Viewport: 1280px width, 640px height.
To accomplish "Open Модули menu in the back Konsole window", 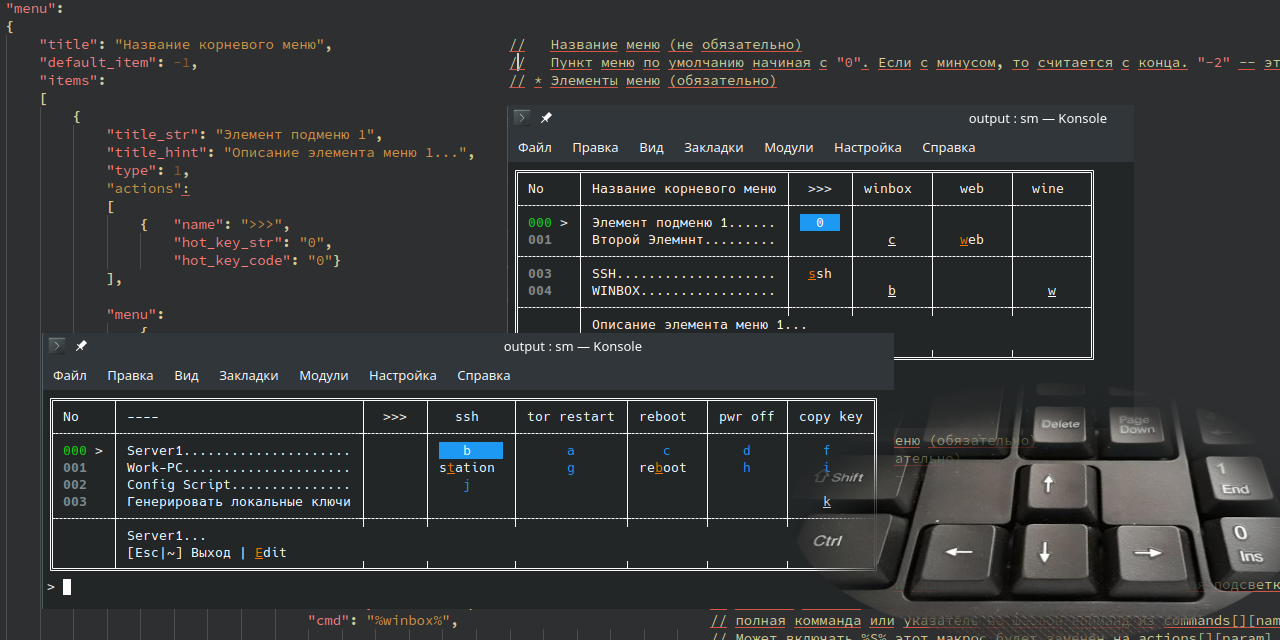I will coord(788,147).
